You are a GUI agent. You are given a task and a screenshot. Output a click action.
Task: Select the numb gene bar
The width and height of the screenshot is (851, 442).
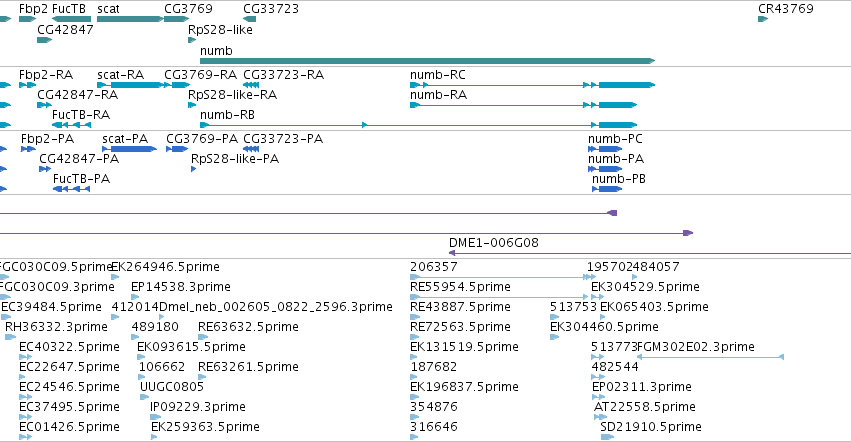point(428,61)
